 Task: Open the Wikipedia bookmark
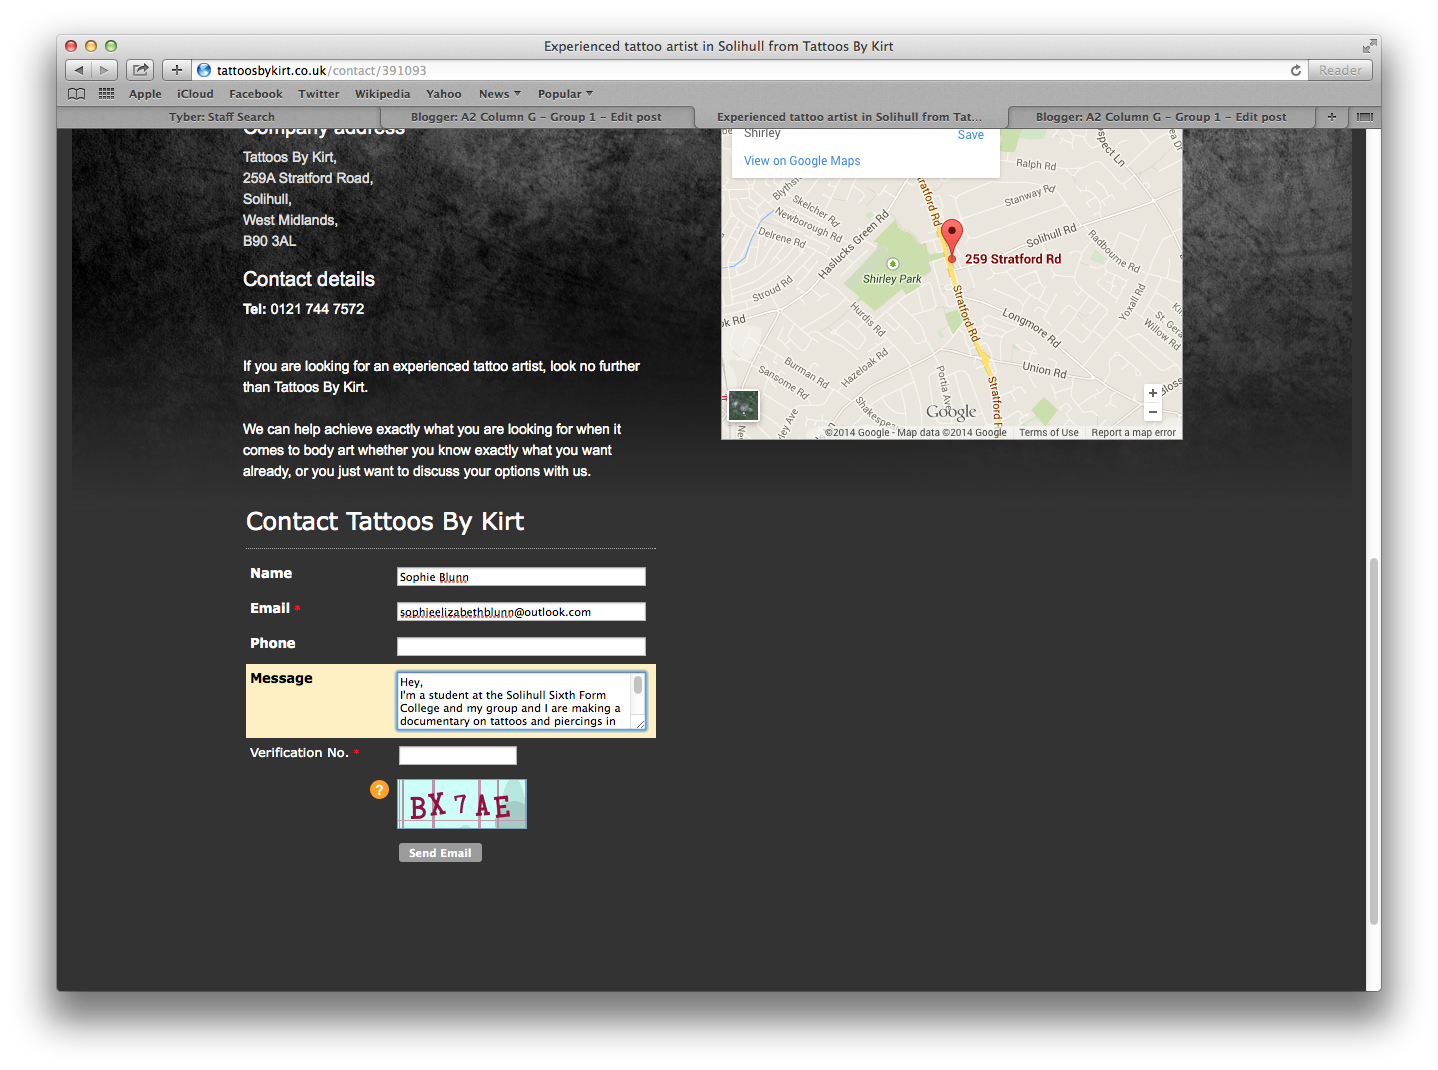(x=382, y=94)
